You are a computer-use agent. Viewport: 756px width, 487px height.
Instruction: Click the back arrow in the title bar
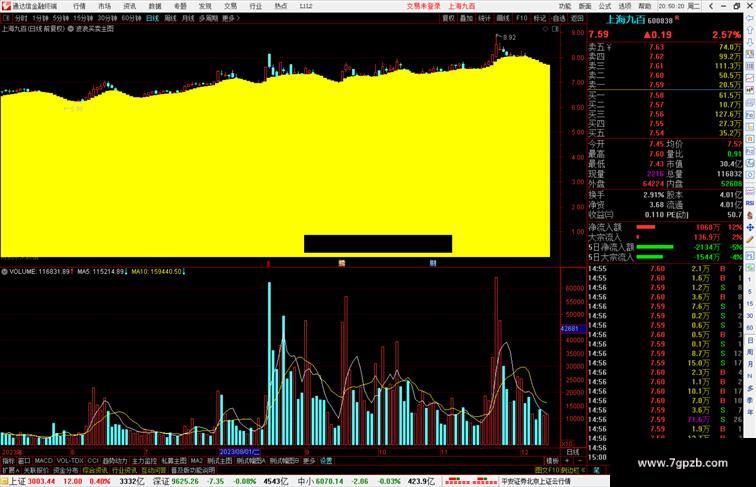(x=711, y=6)
